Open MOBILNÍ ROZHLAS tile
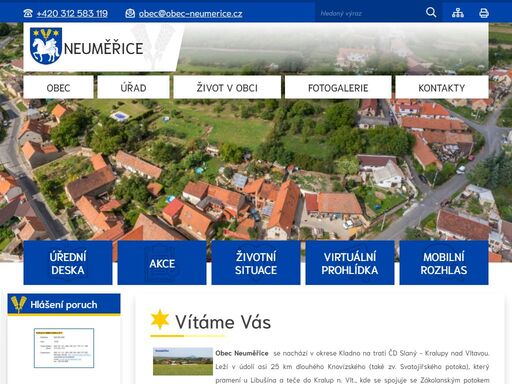The width and height of the screenshot is (512, 384). pos(444,263)
